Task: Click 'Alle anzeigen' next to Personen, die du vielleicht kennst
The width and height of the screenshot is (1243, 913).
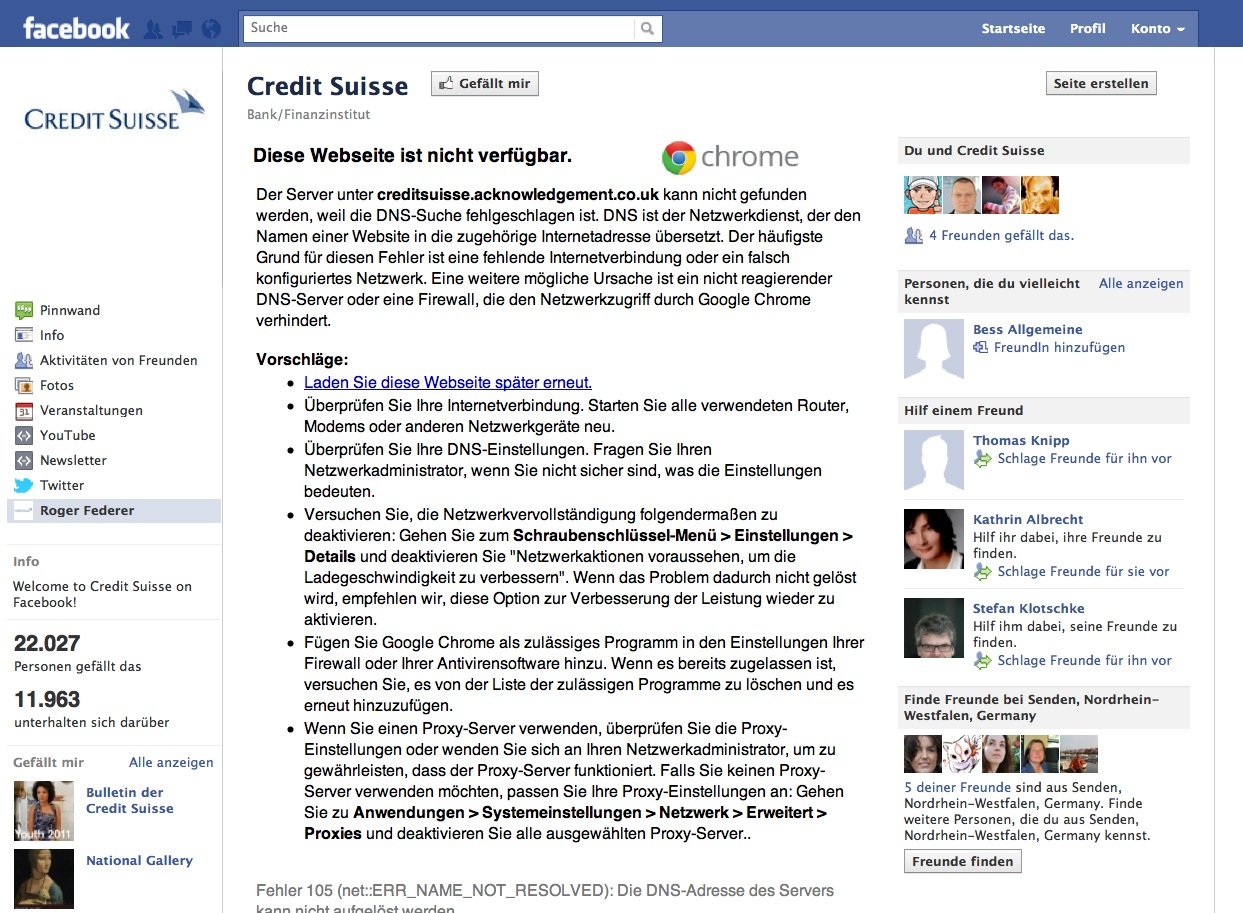Action: tap(1141, 283)
